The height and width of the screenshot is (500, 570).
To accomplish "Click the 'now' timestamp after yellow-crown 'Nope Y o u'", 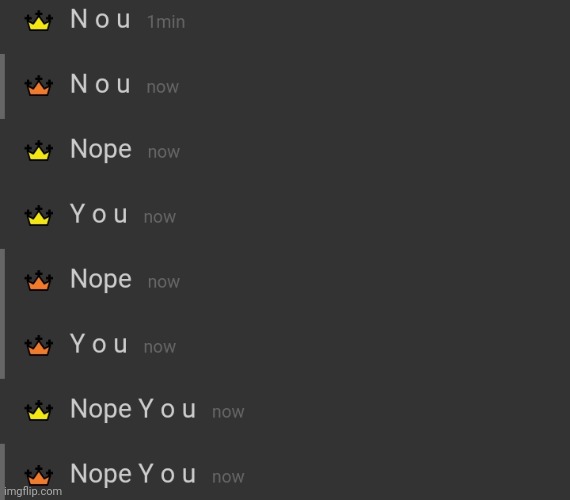I will pos(228,412).
